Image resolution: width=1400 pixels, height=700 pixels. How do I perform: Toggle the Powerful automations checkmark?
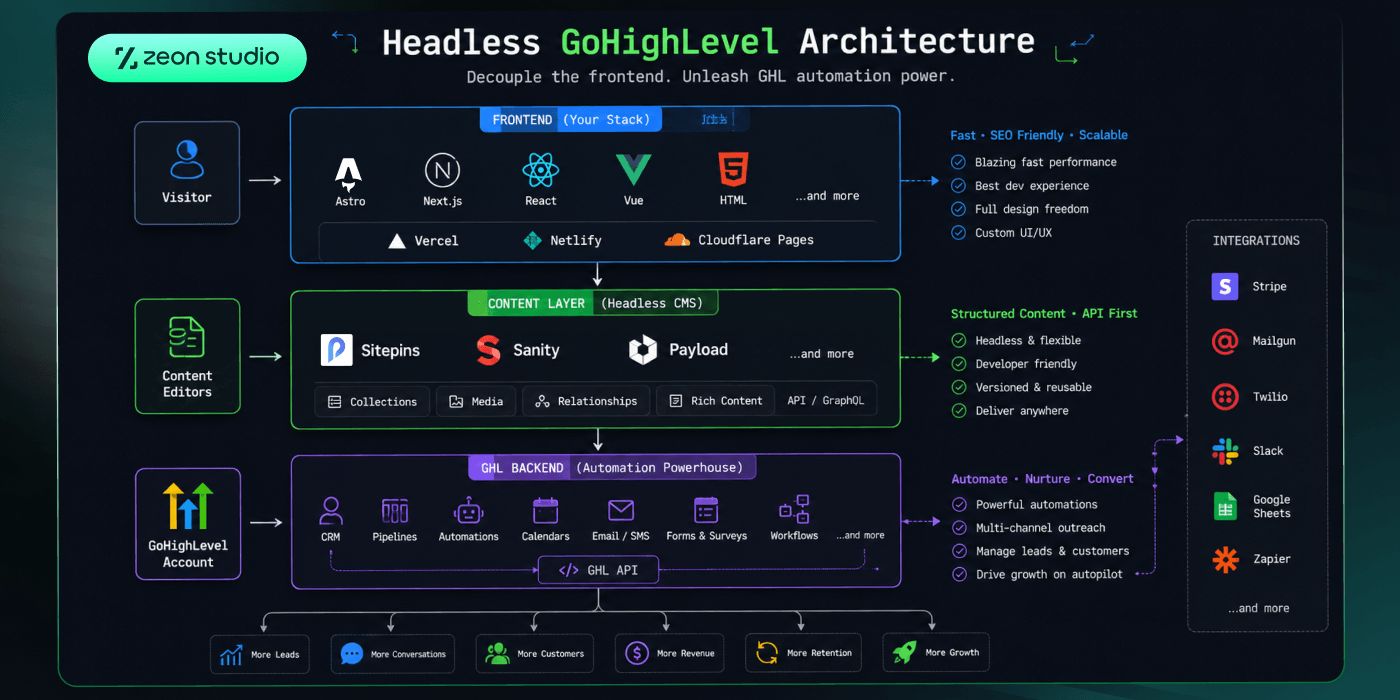(x=958, y=505)
